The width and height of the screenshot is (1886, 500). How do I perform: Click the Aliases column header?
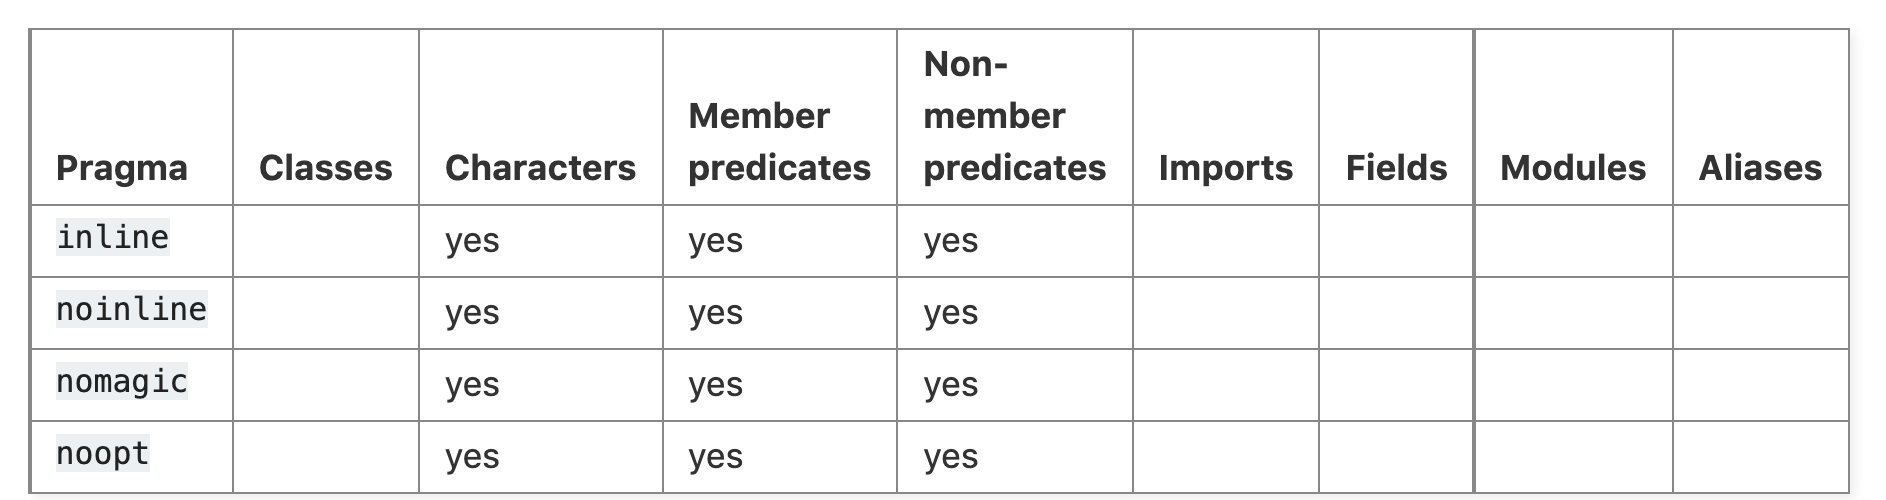pyautogui.click(x=1761, y=168)
